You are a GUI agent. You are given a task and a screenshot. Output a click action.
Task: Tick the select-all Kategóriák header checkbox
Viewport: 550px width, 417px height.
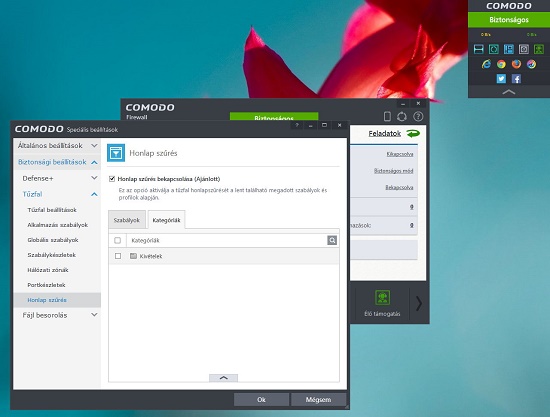tap(118, 240)
